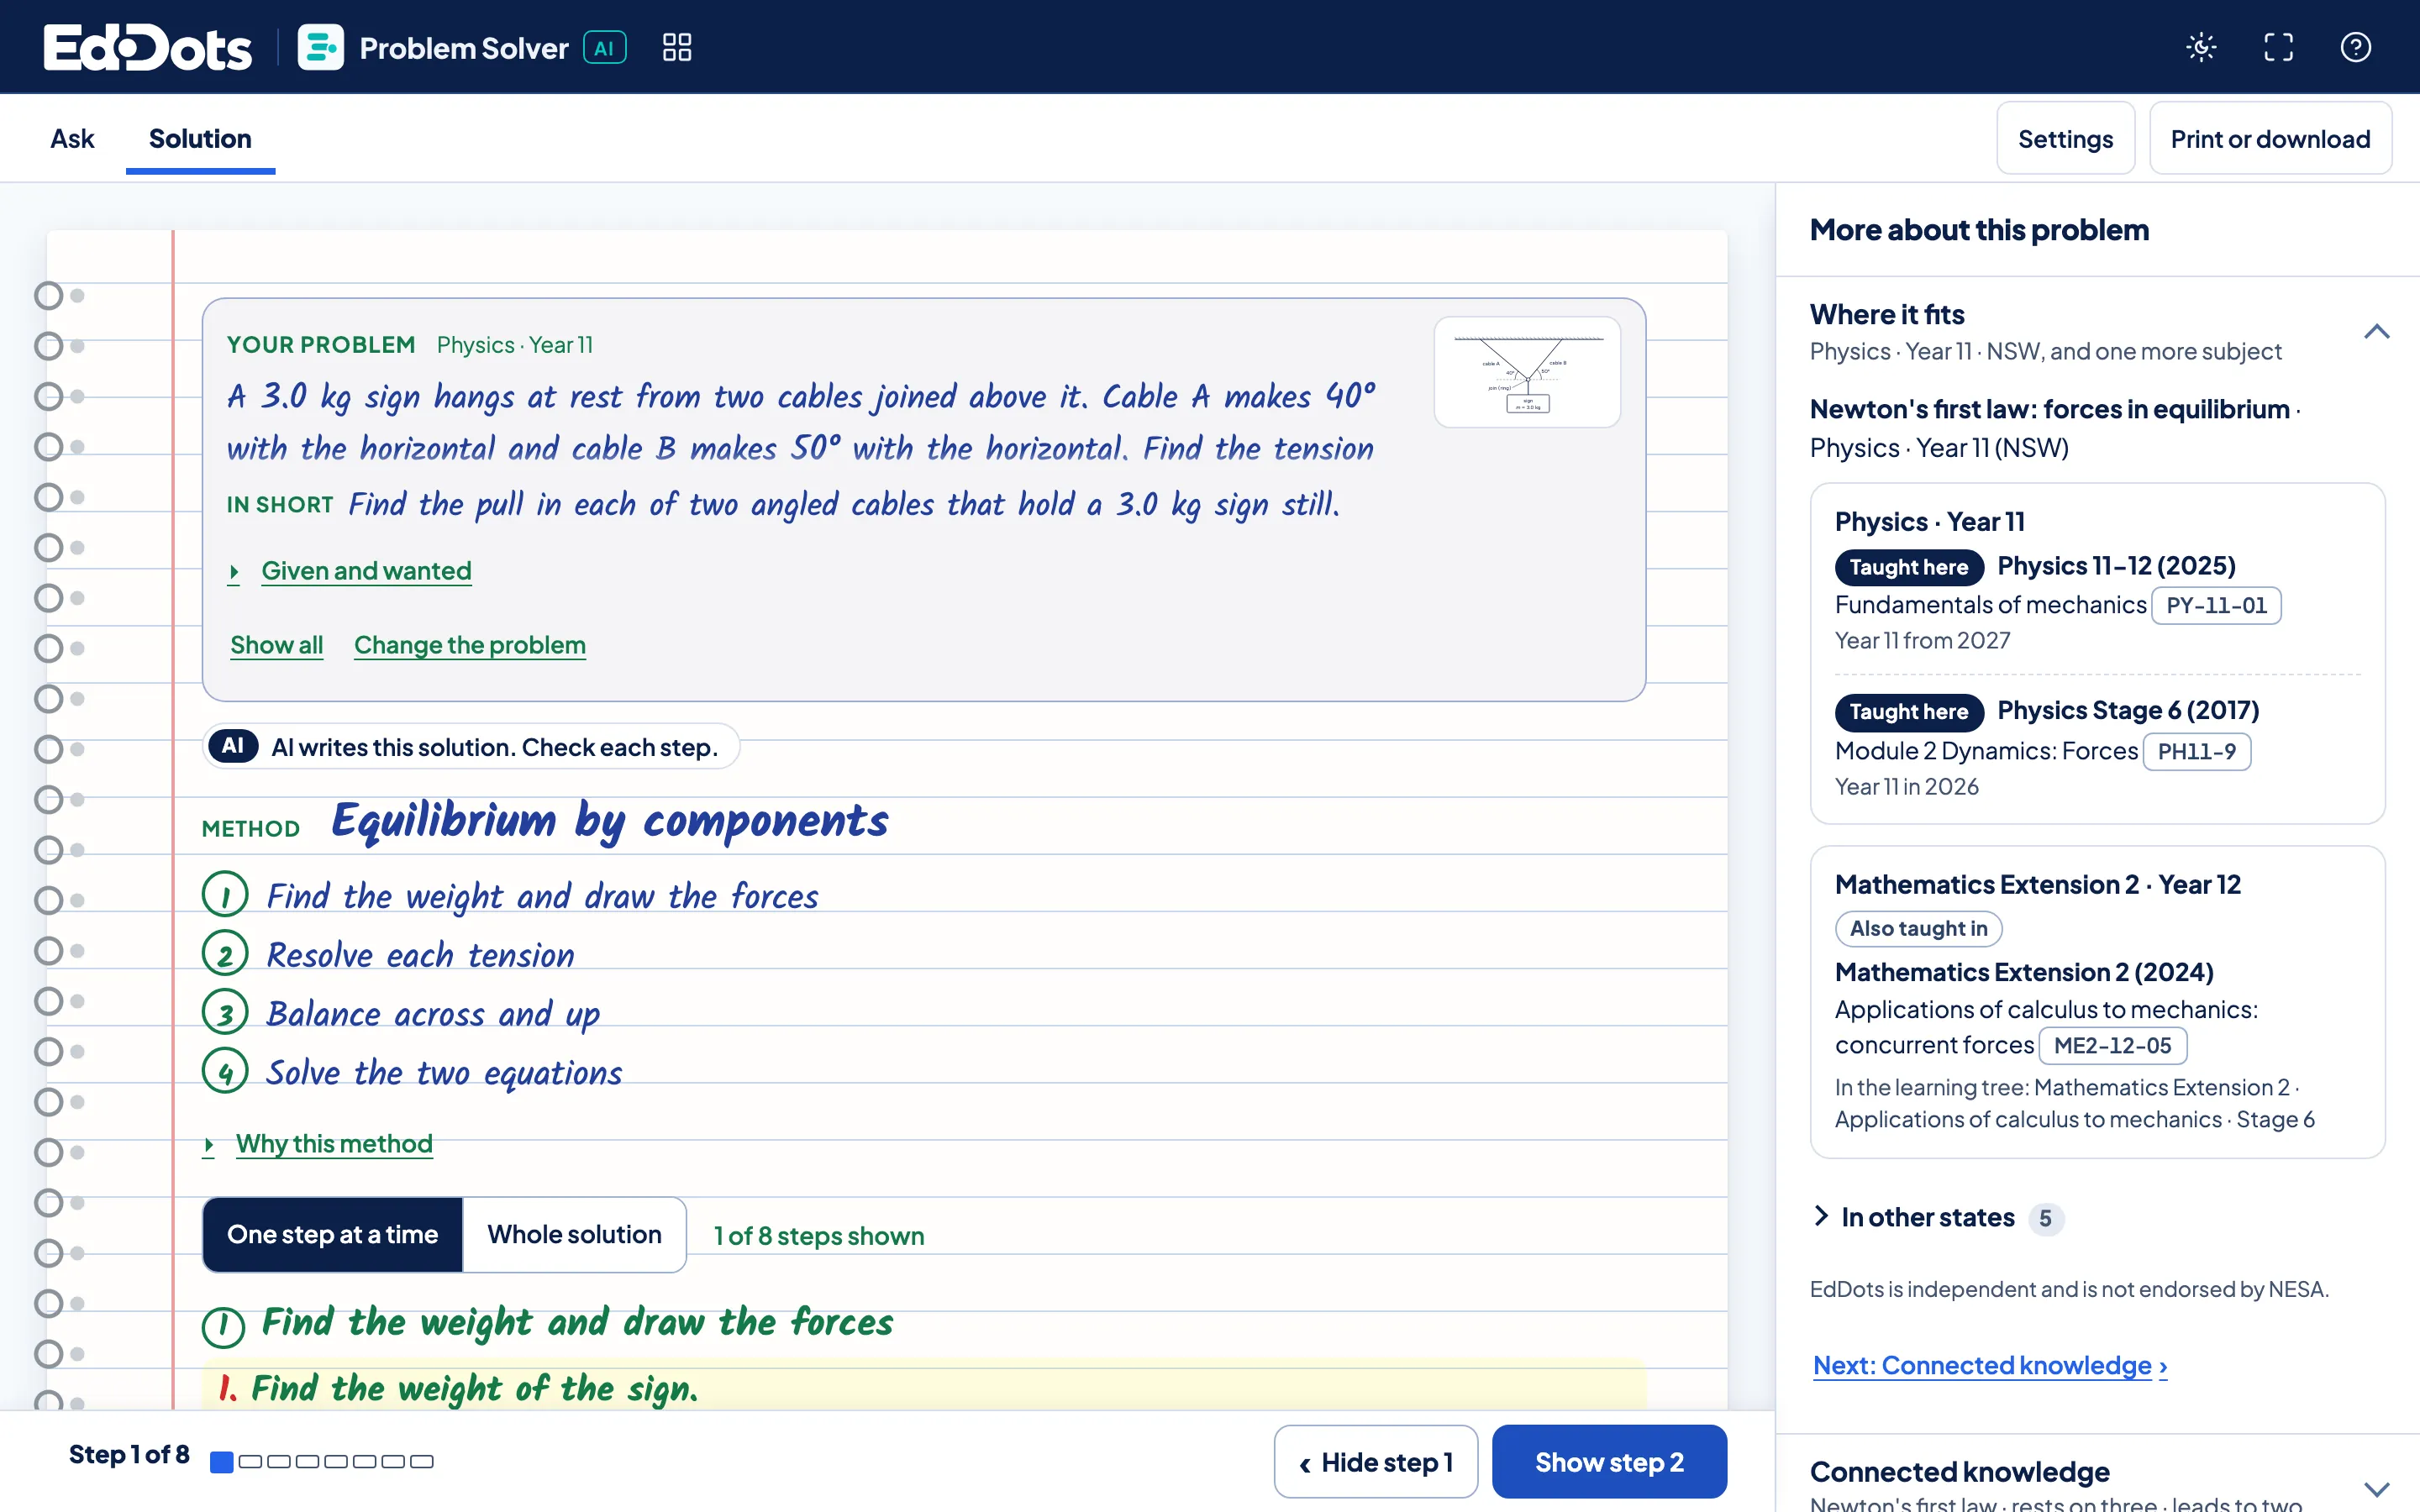Click the first filled step progress marker
2420x1512 pixels.
[222, 1462]
